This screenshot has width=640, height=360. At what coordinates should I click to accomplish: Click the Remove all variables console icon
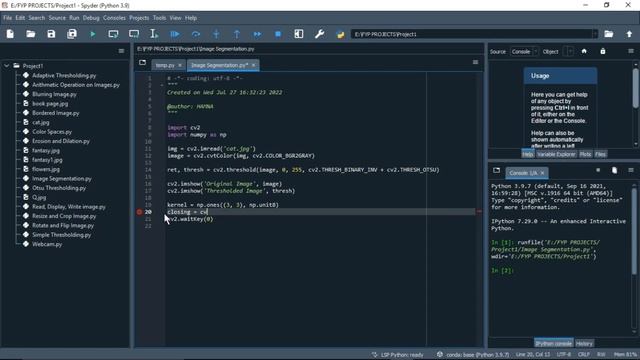(x=614, y=171)
